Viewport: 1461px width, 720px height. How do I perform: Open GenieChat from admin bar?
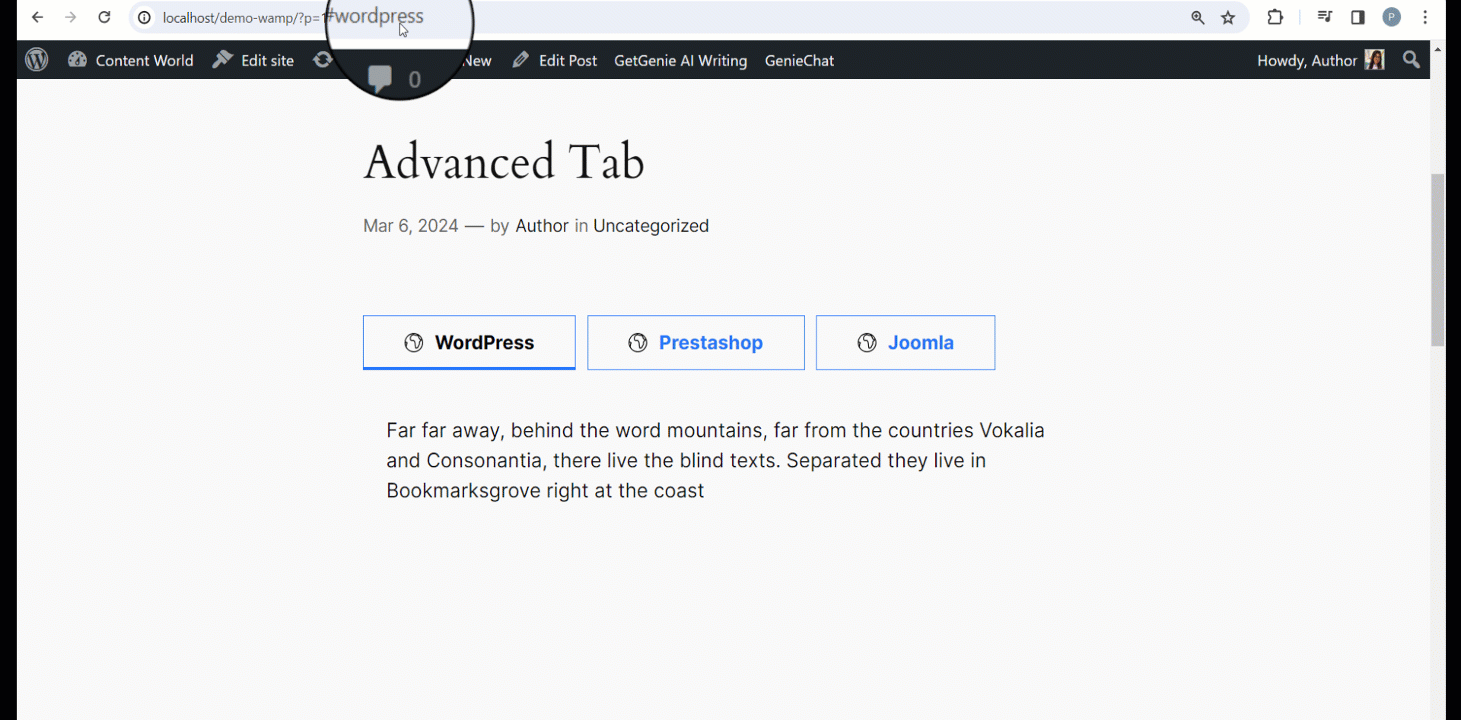point(799,60)
